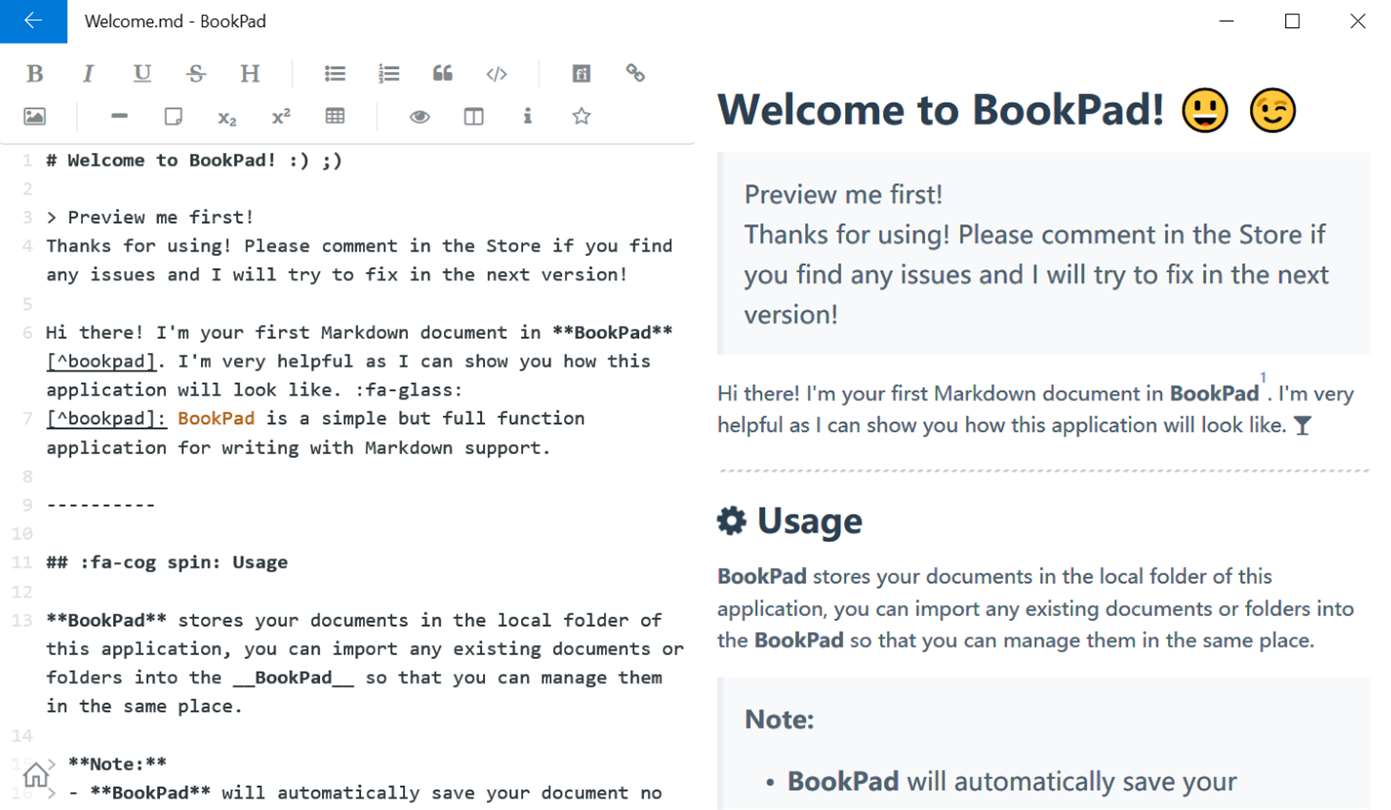The height and width of the screenshot is (810, 1391).
Task: Click the '## :fa-cog spin: Usage' editor line
Action: point(167,562)
